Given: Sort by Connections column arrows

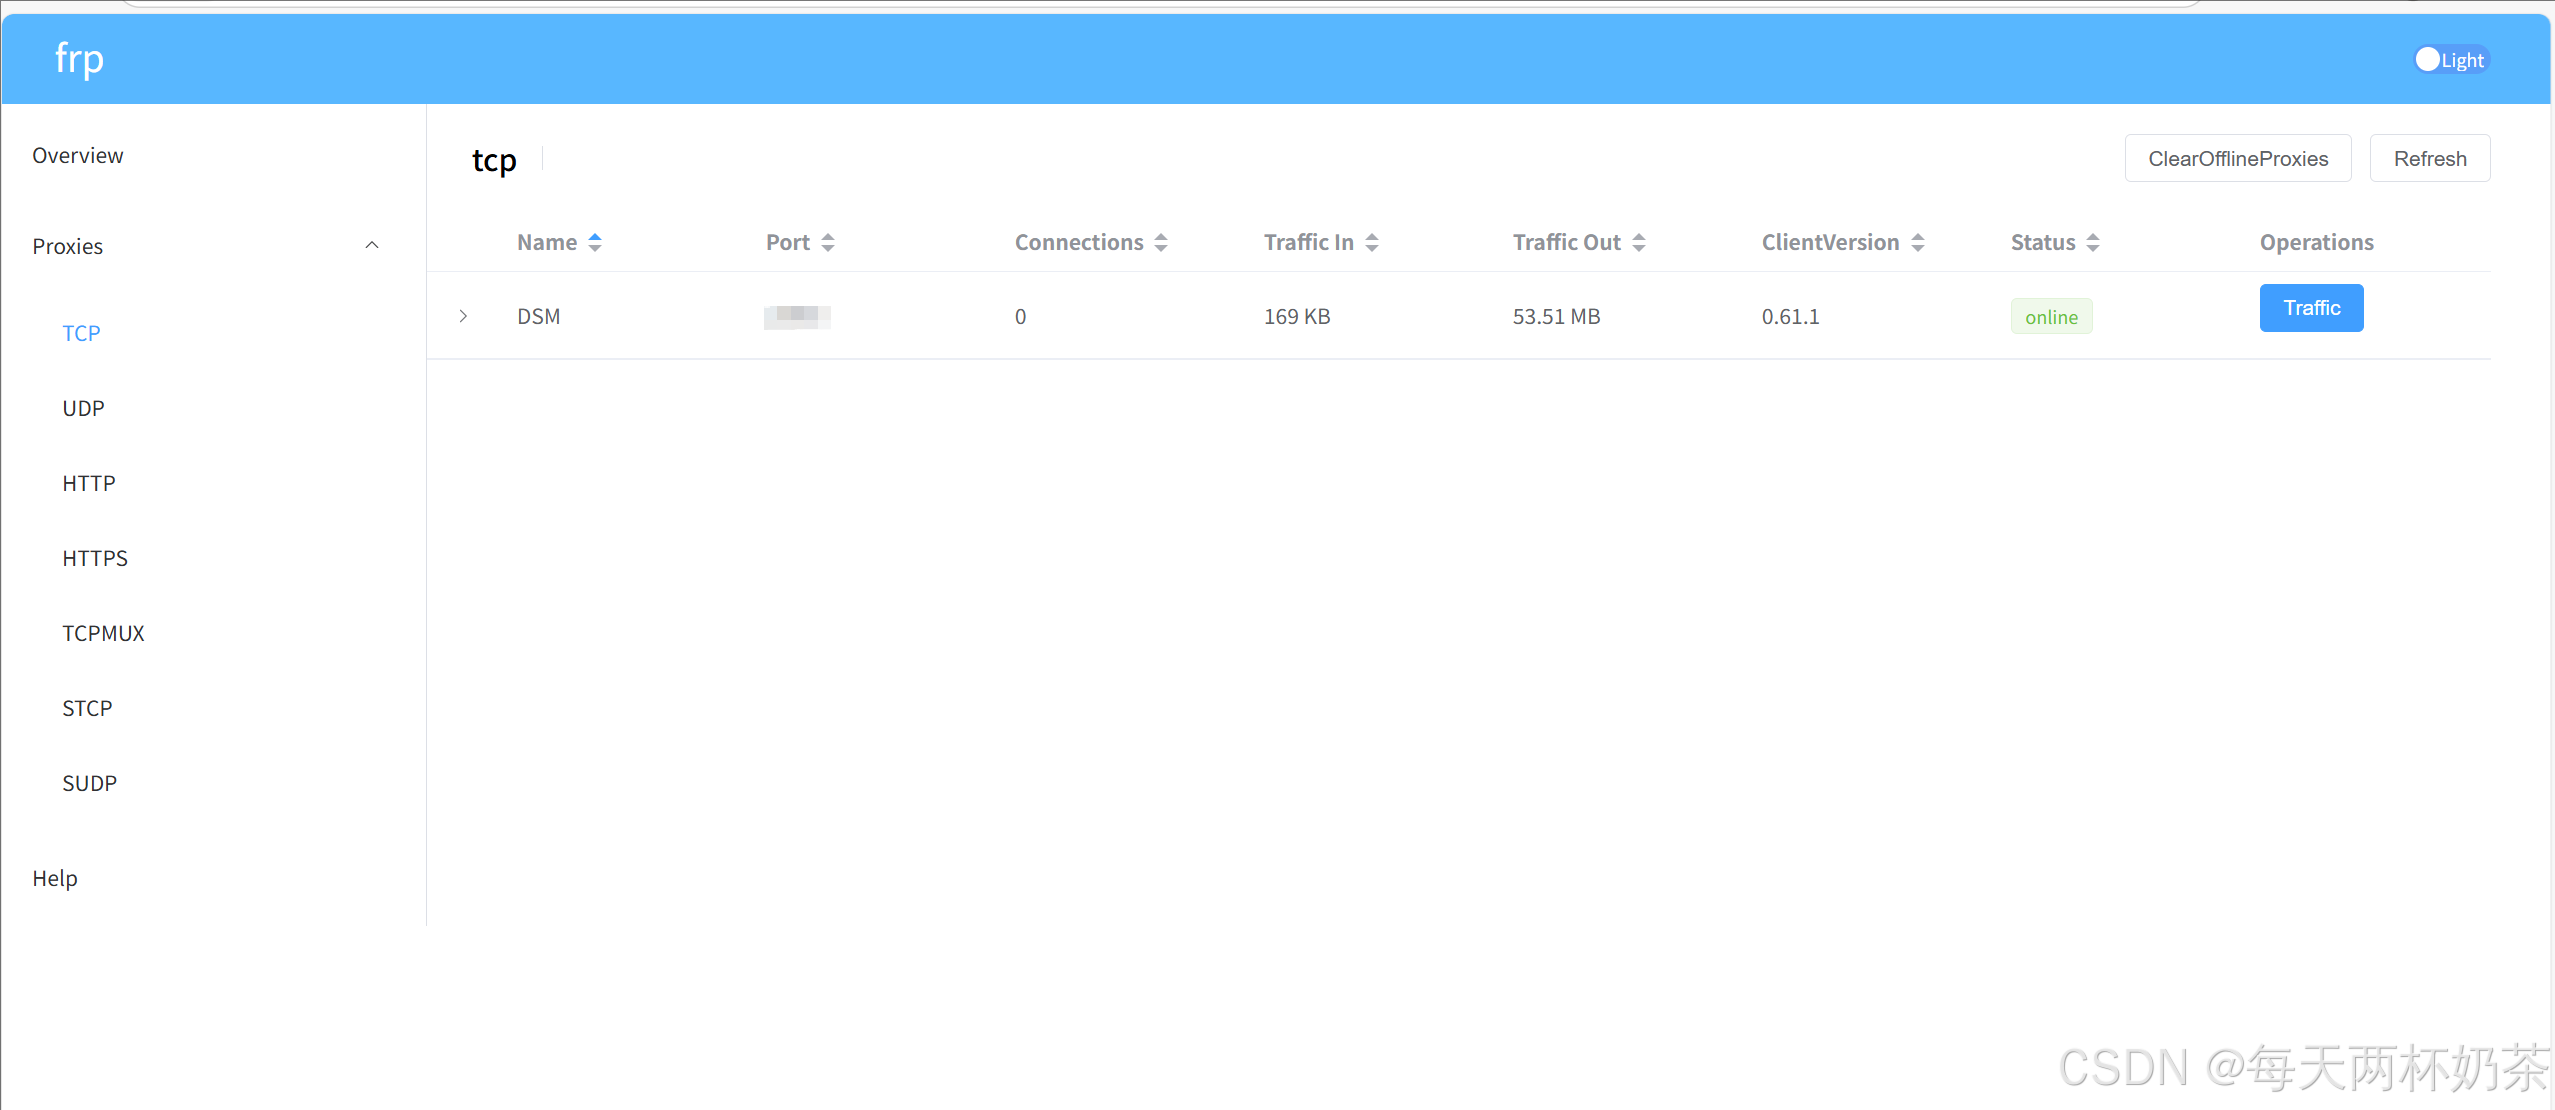Looking at the screenshot, I should [1161, 242].
